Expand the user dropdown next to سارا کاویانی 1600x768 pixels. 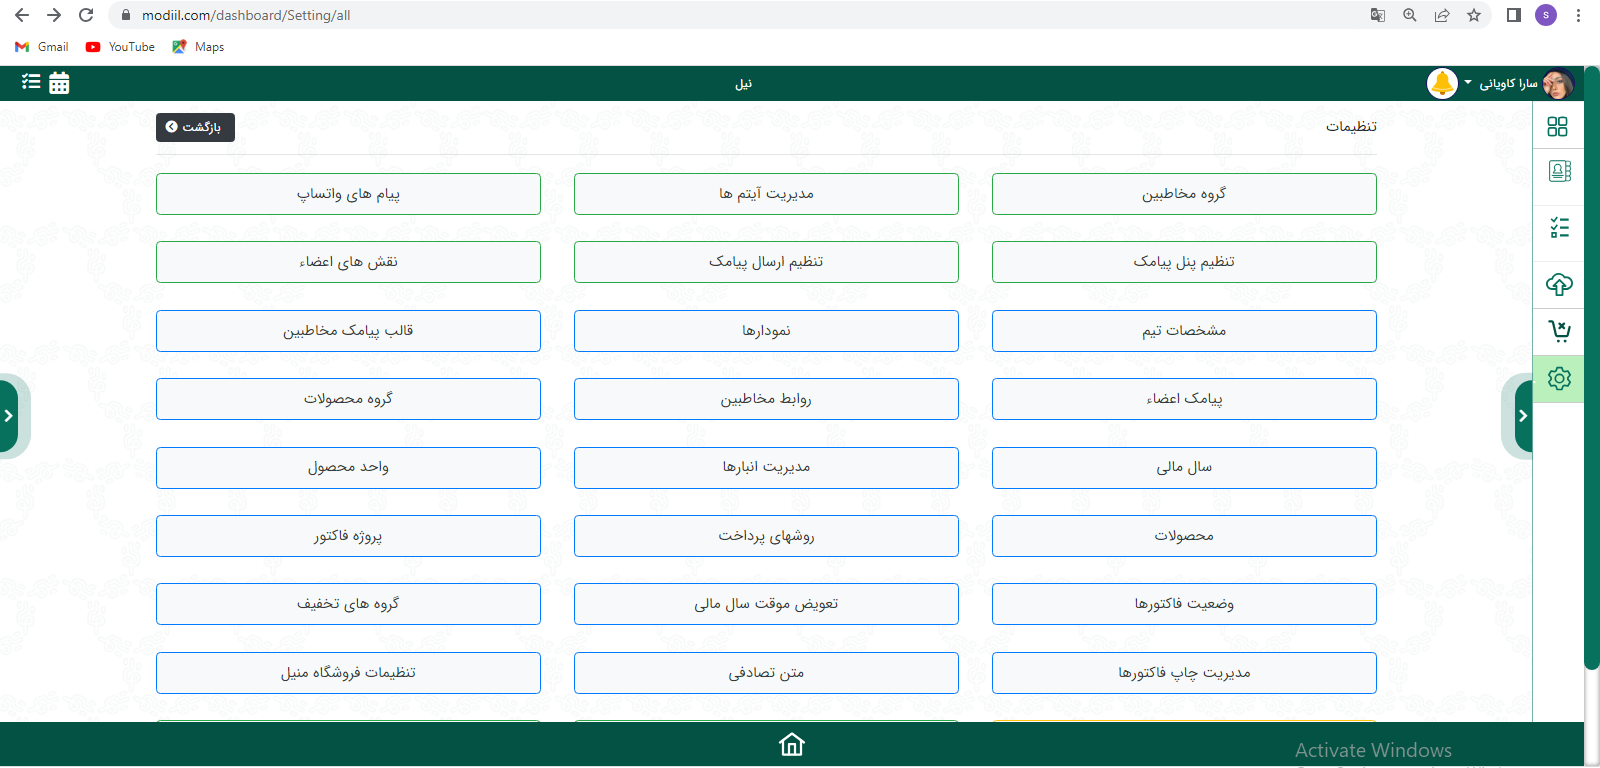[x=1468, y=83]
